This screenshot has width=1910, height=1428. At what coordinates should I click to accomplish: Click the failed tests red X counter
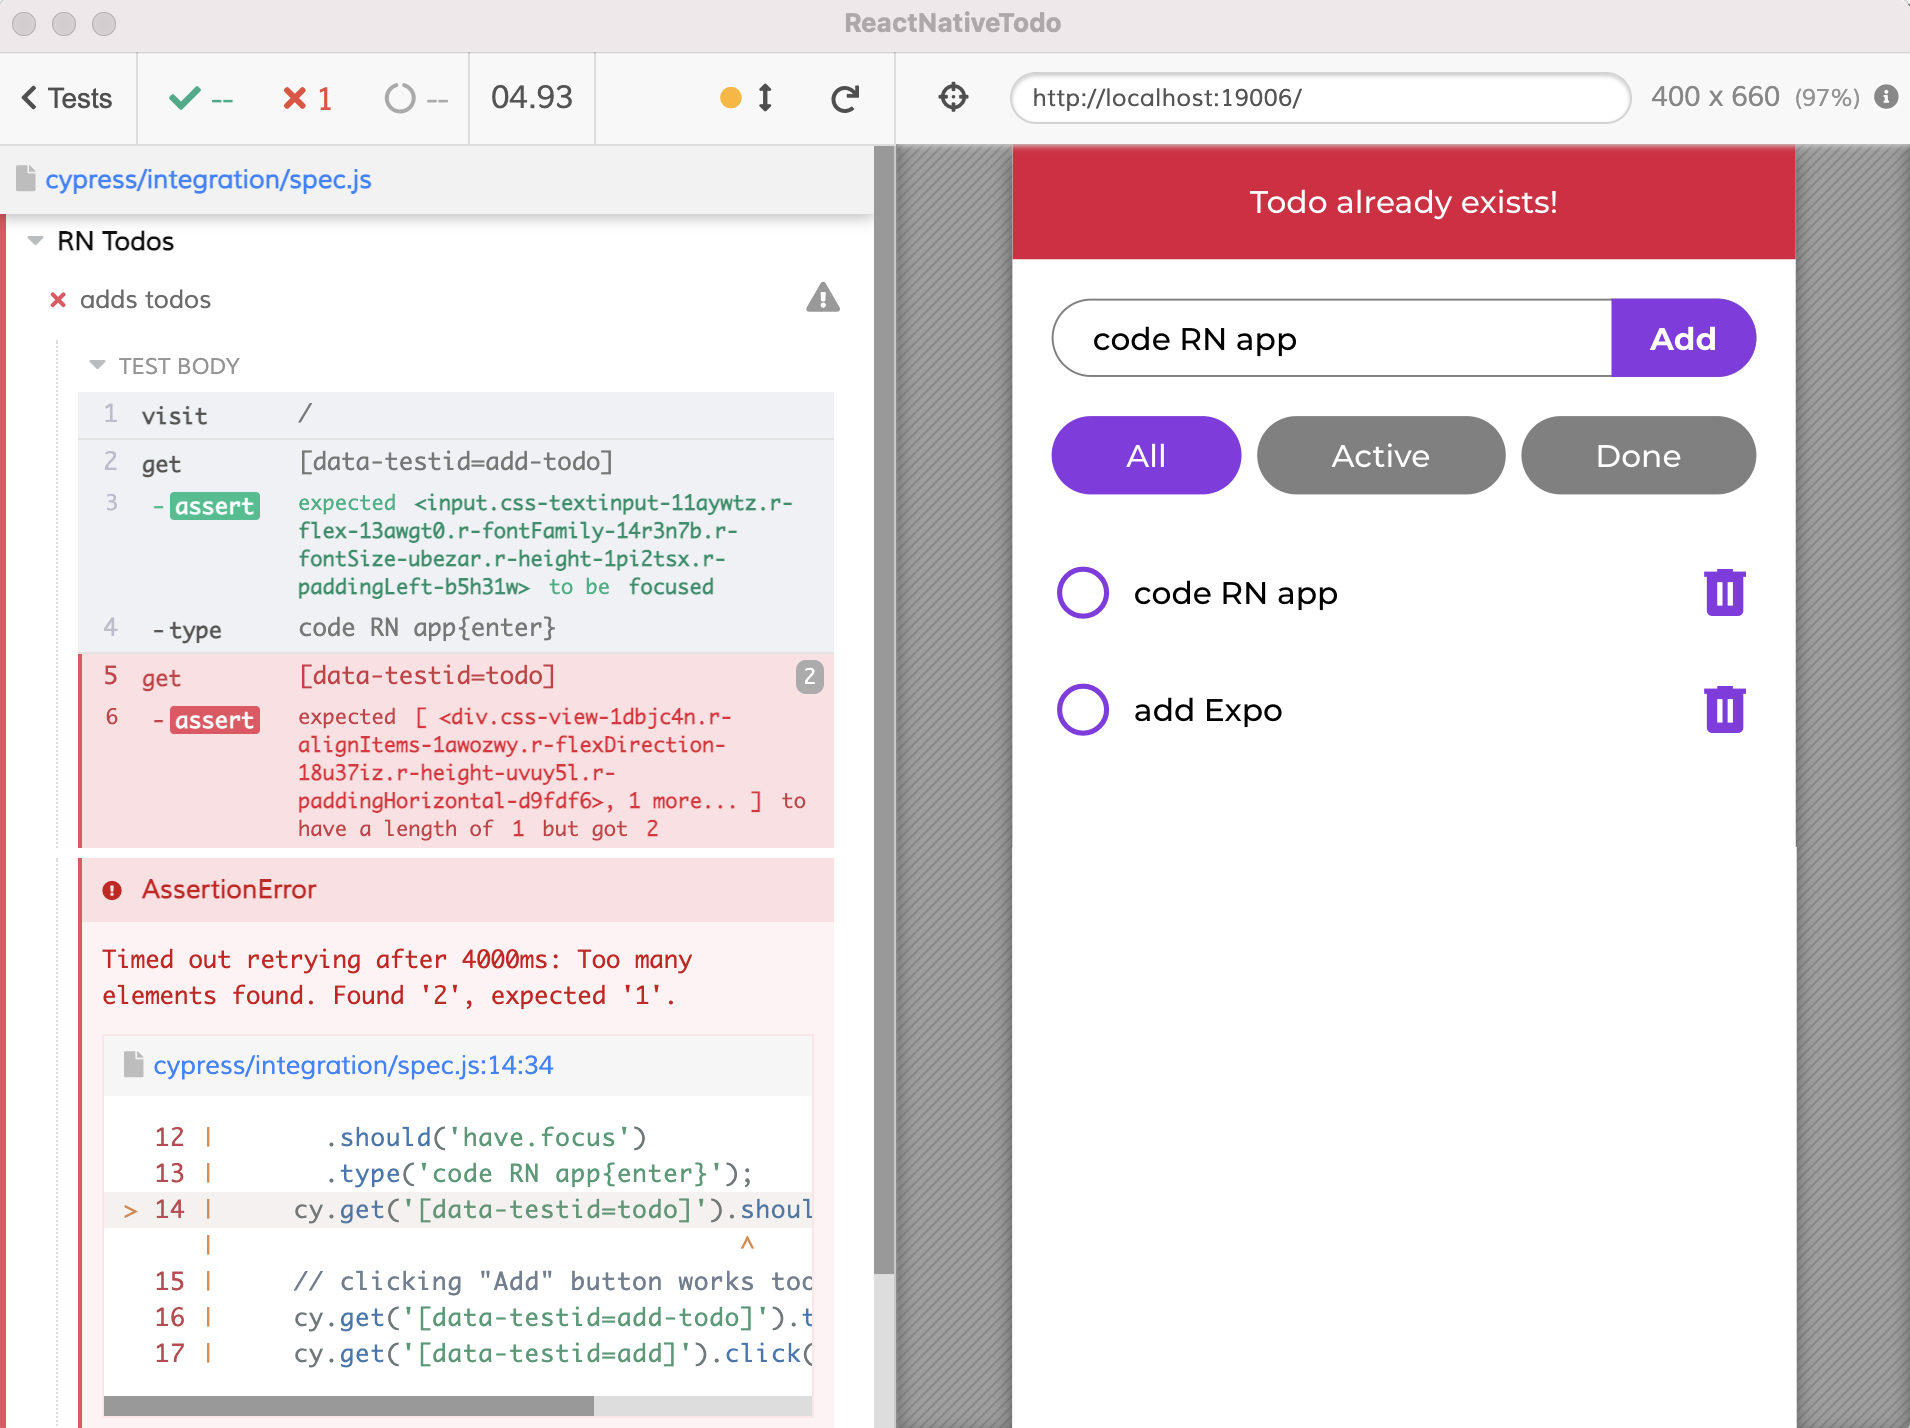coord(307,98)
